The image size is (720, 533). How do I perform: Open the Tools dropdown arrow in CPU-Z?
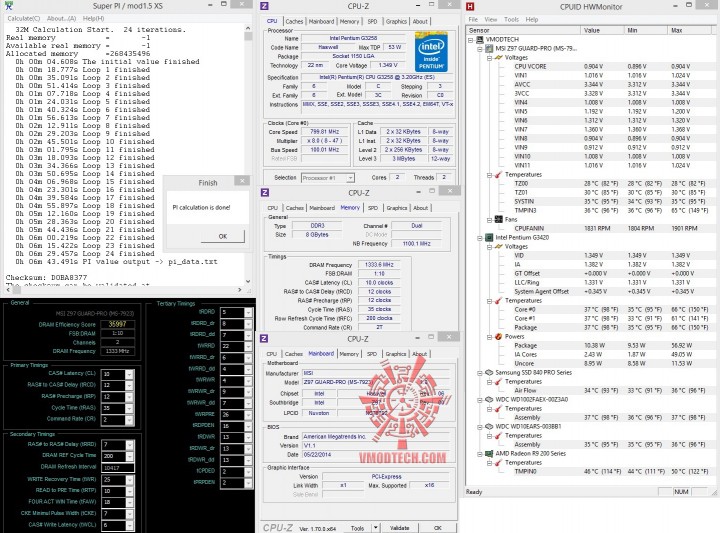coord(376,527)
